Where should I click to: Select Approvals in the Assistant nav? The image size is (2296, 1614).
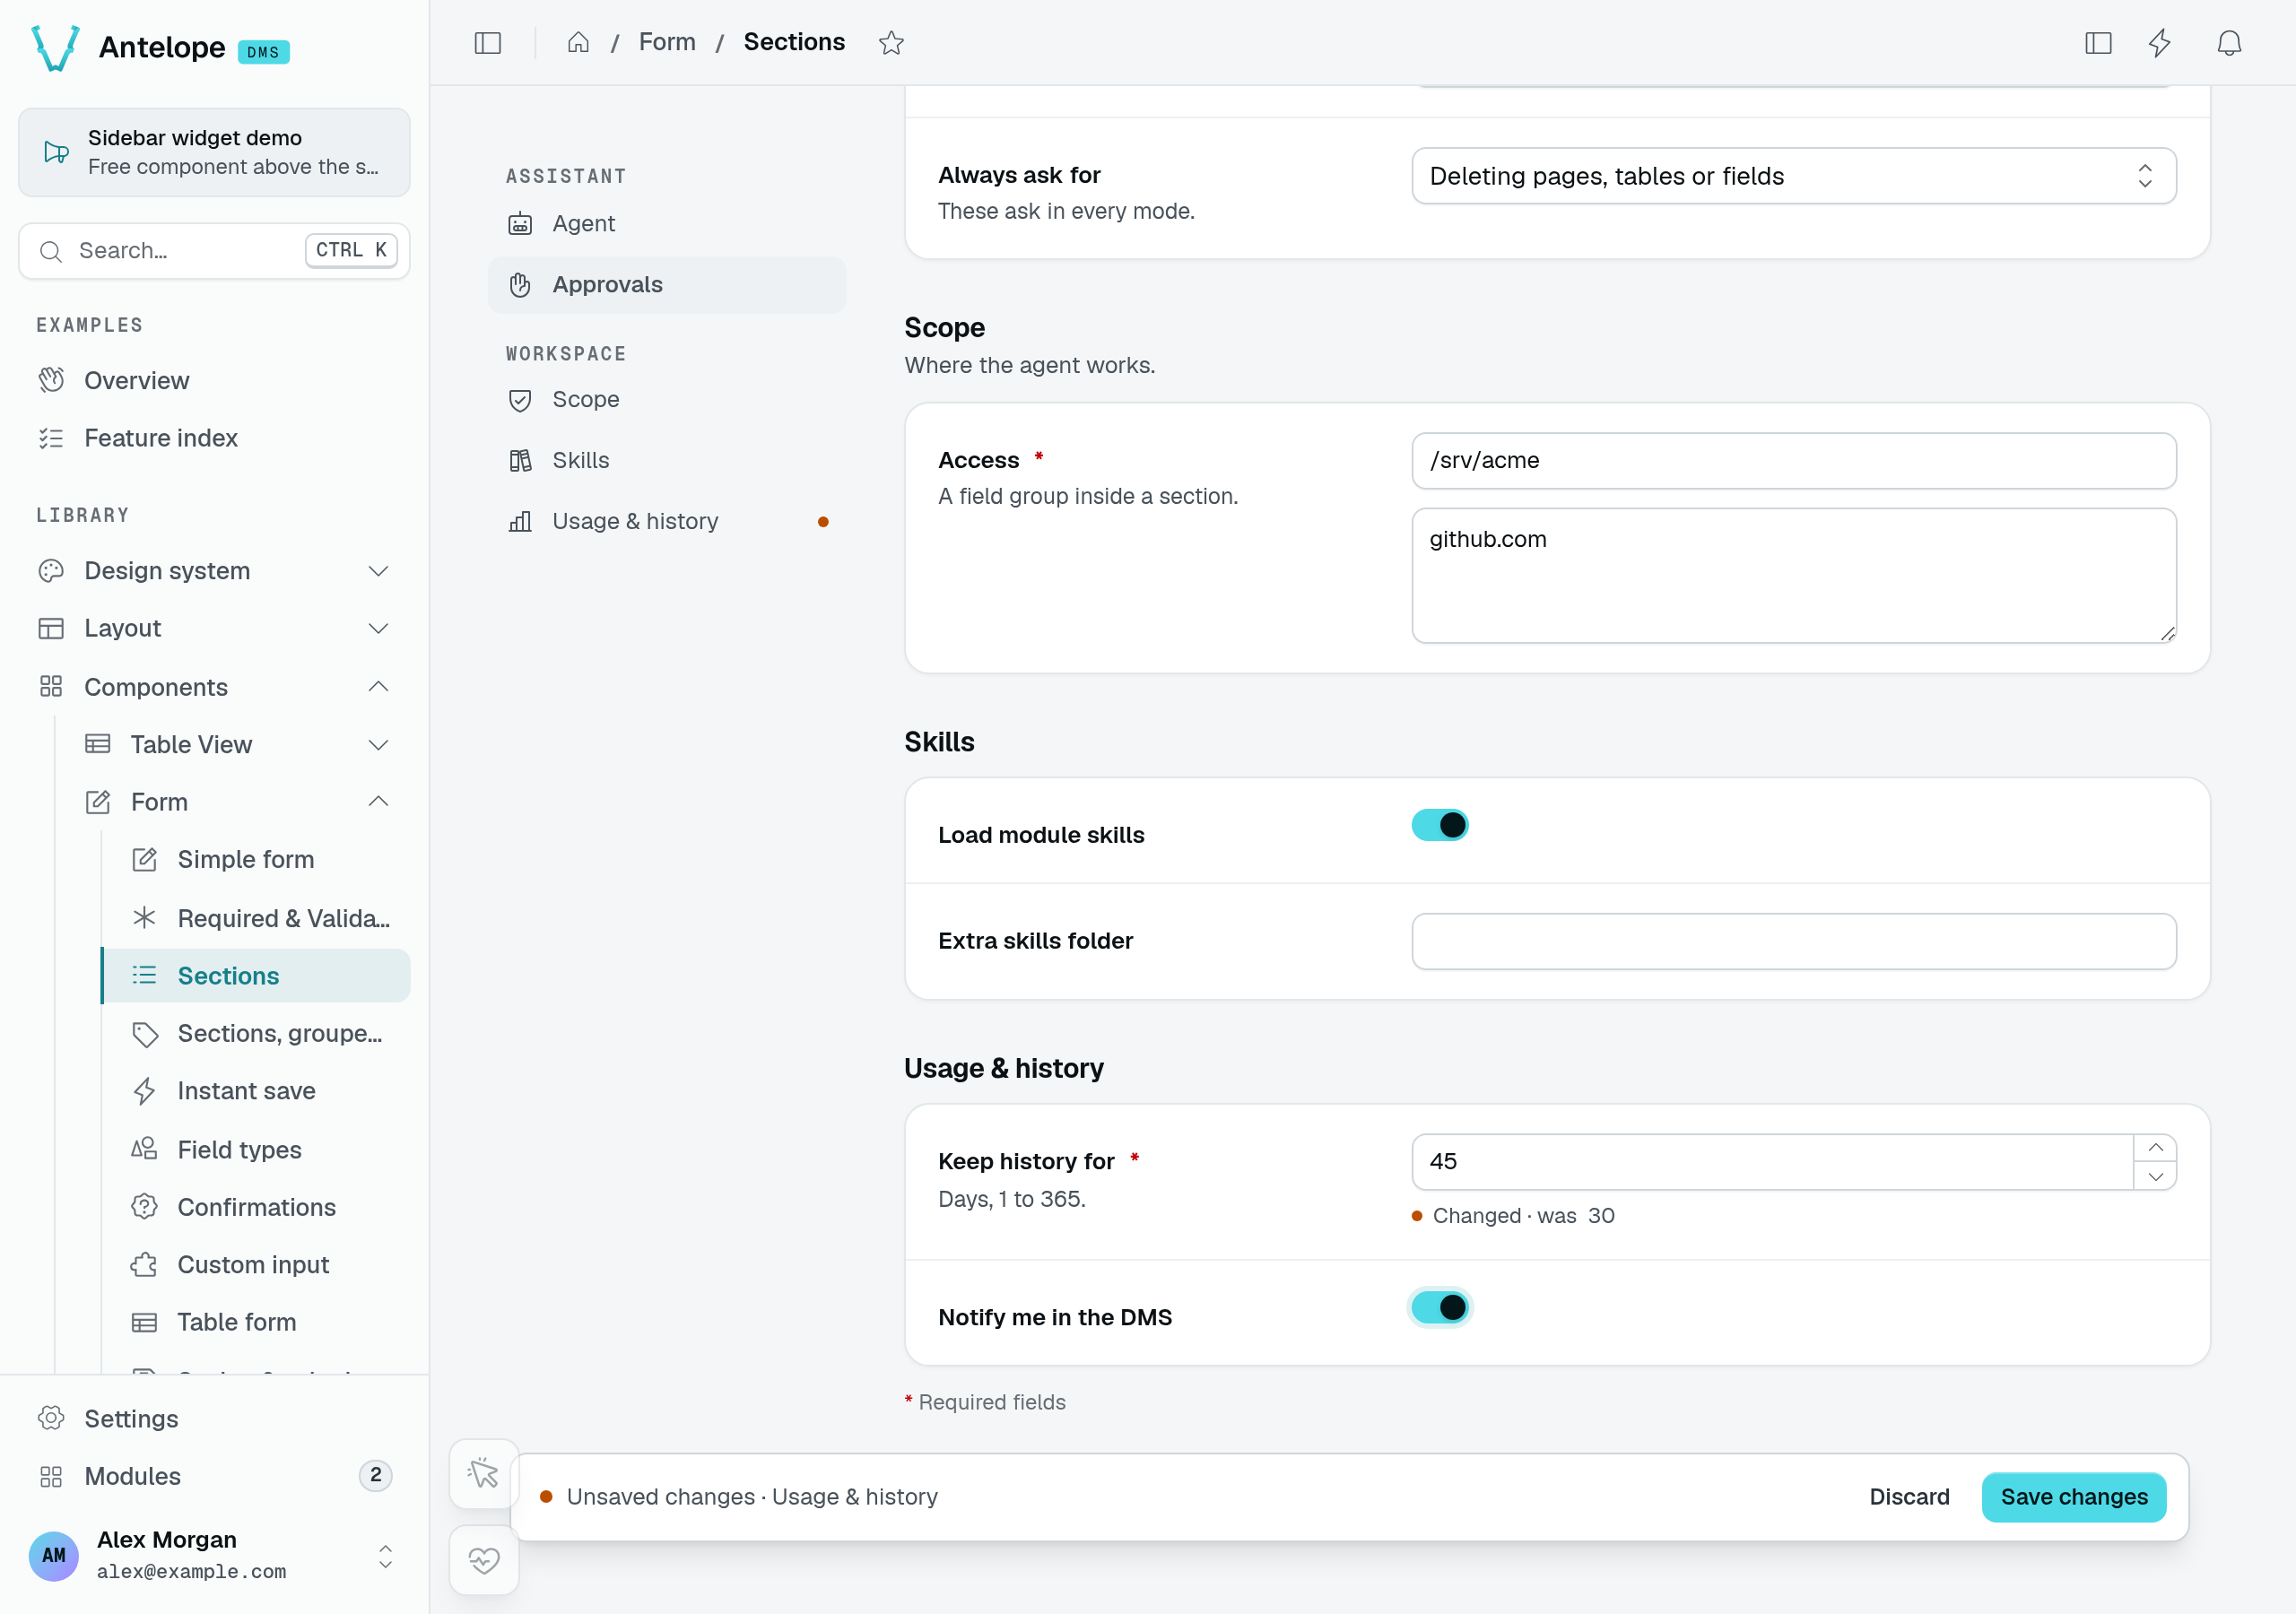667,285
